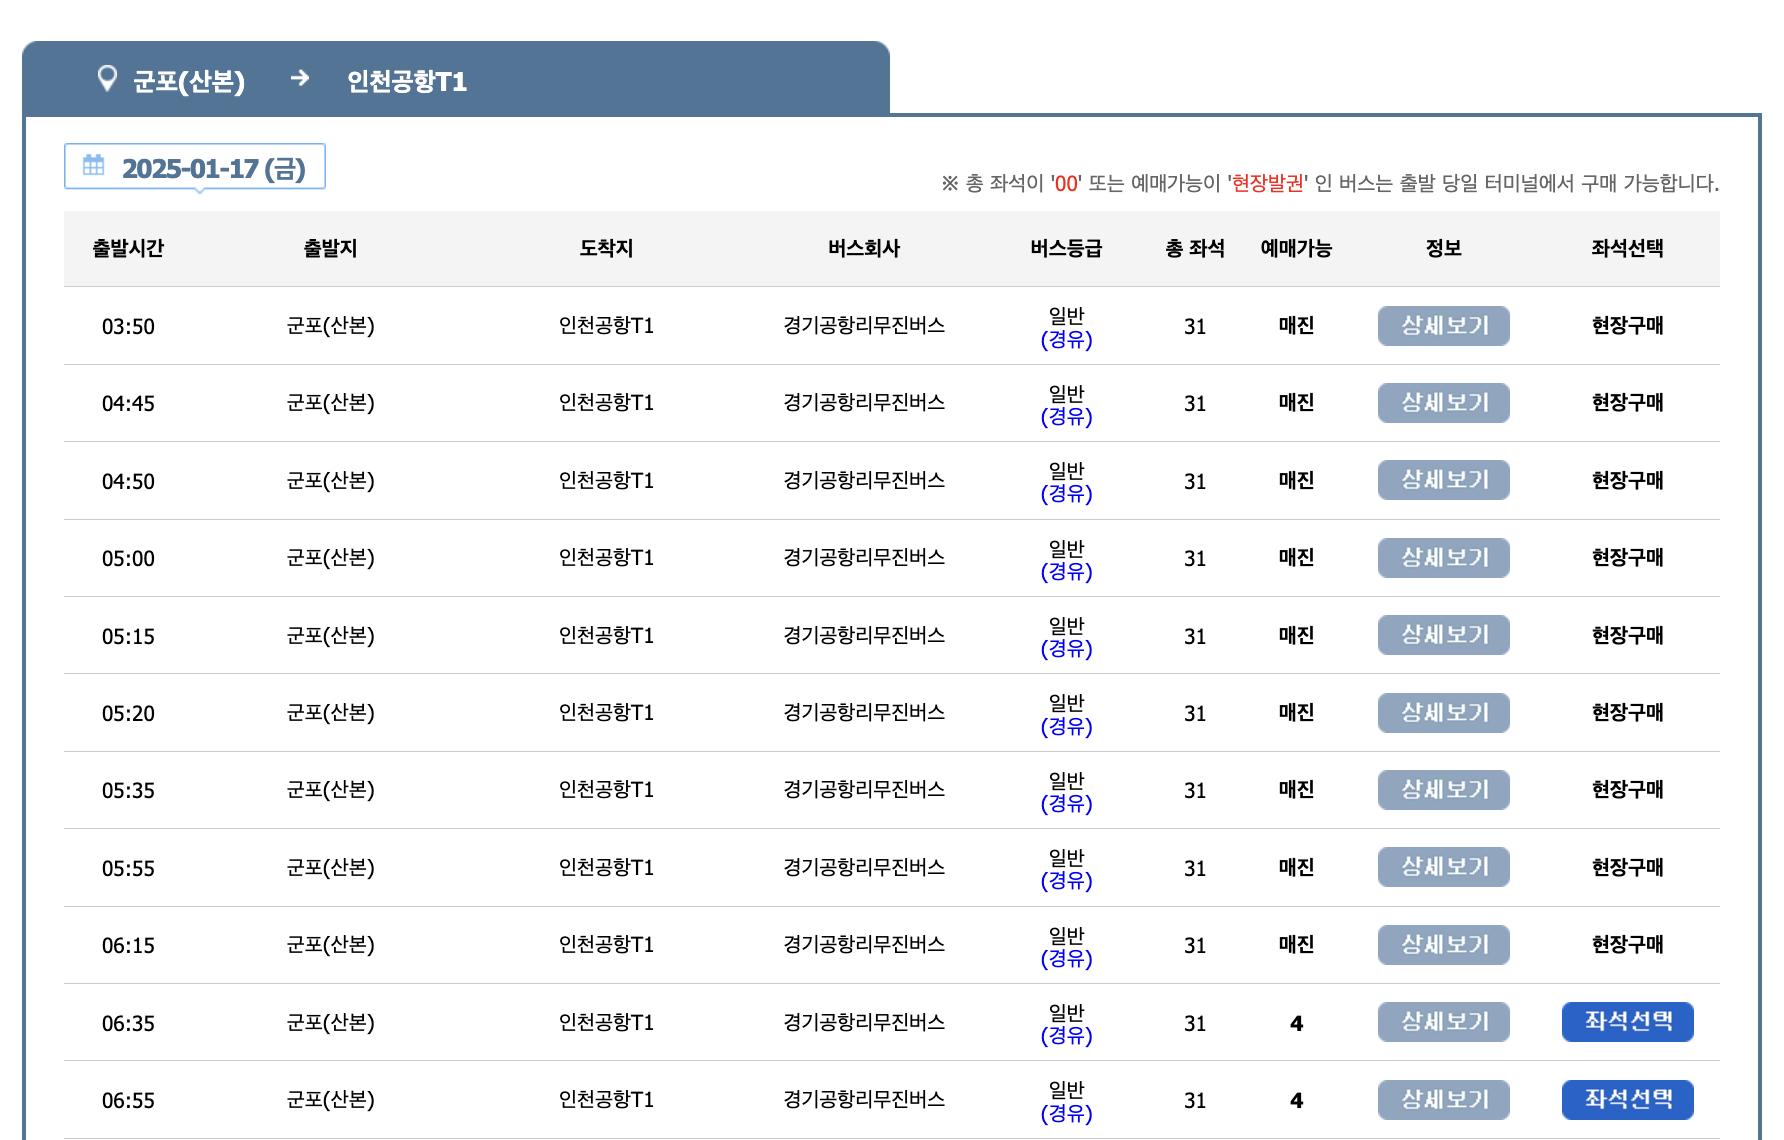Open 상세보기 for the 04:50 departure
Image resolution: width=1784 pixels, height=1140 pixels.
1443,480
